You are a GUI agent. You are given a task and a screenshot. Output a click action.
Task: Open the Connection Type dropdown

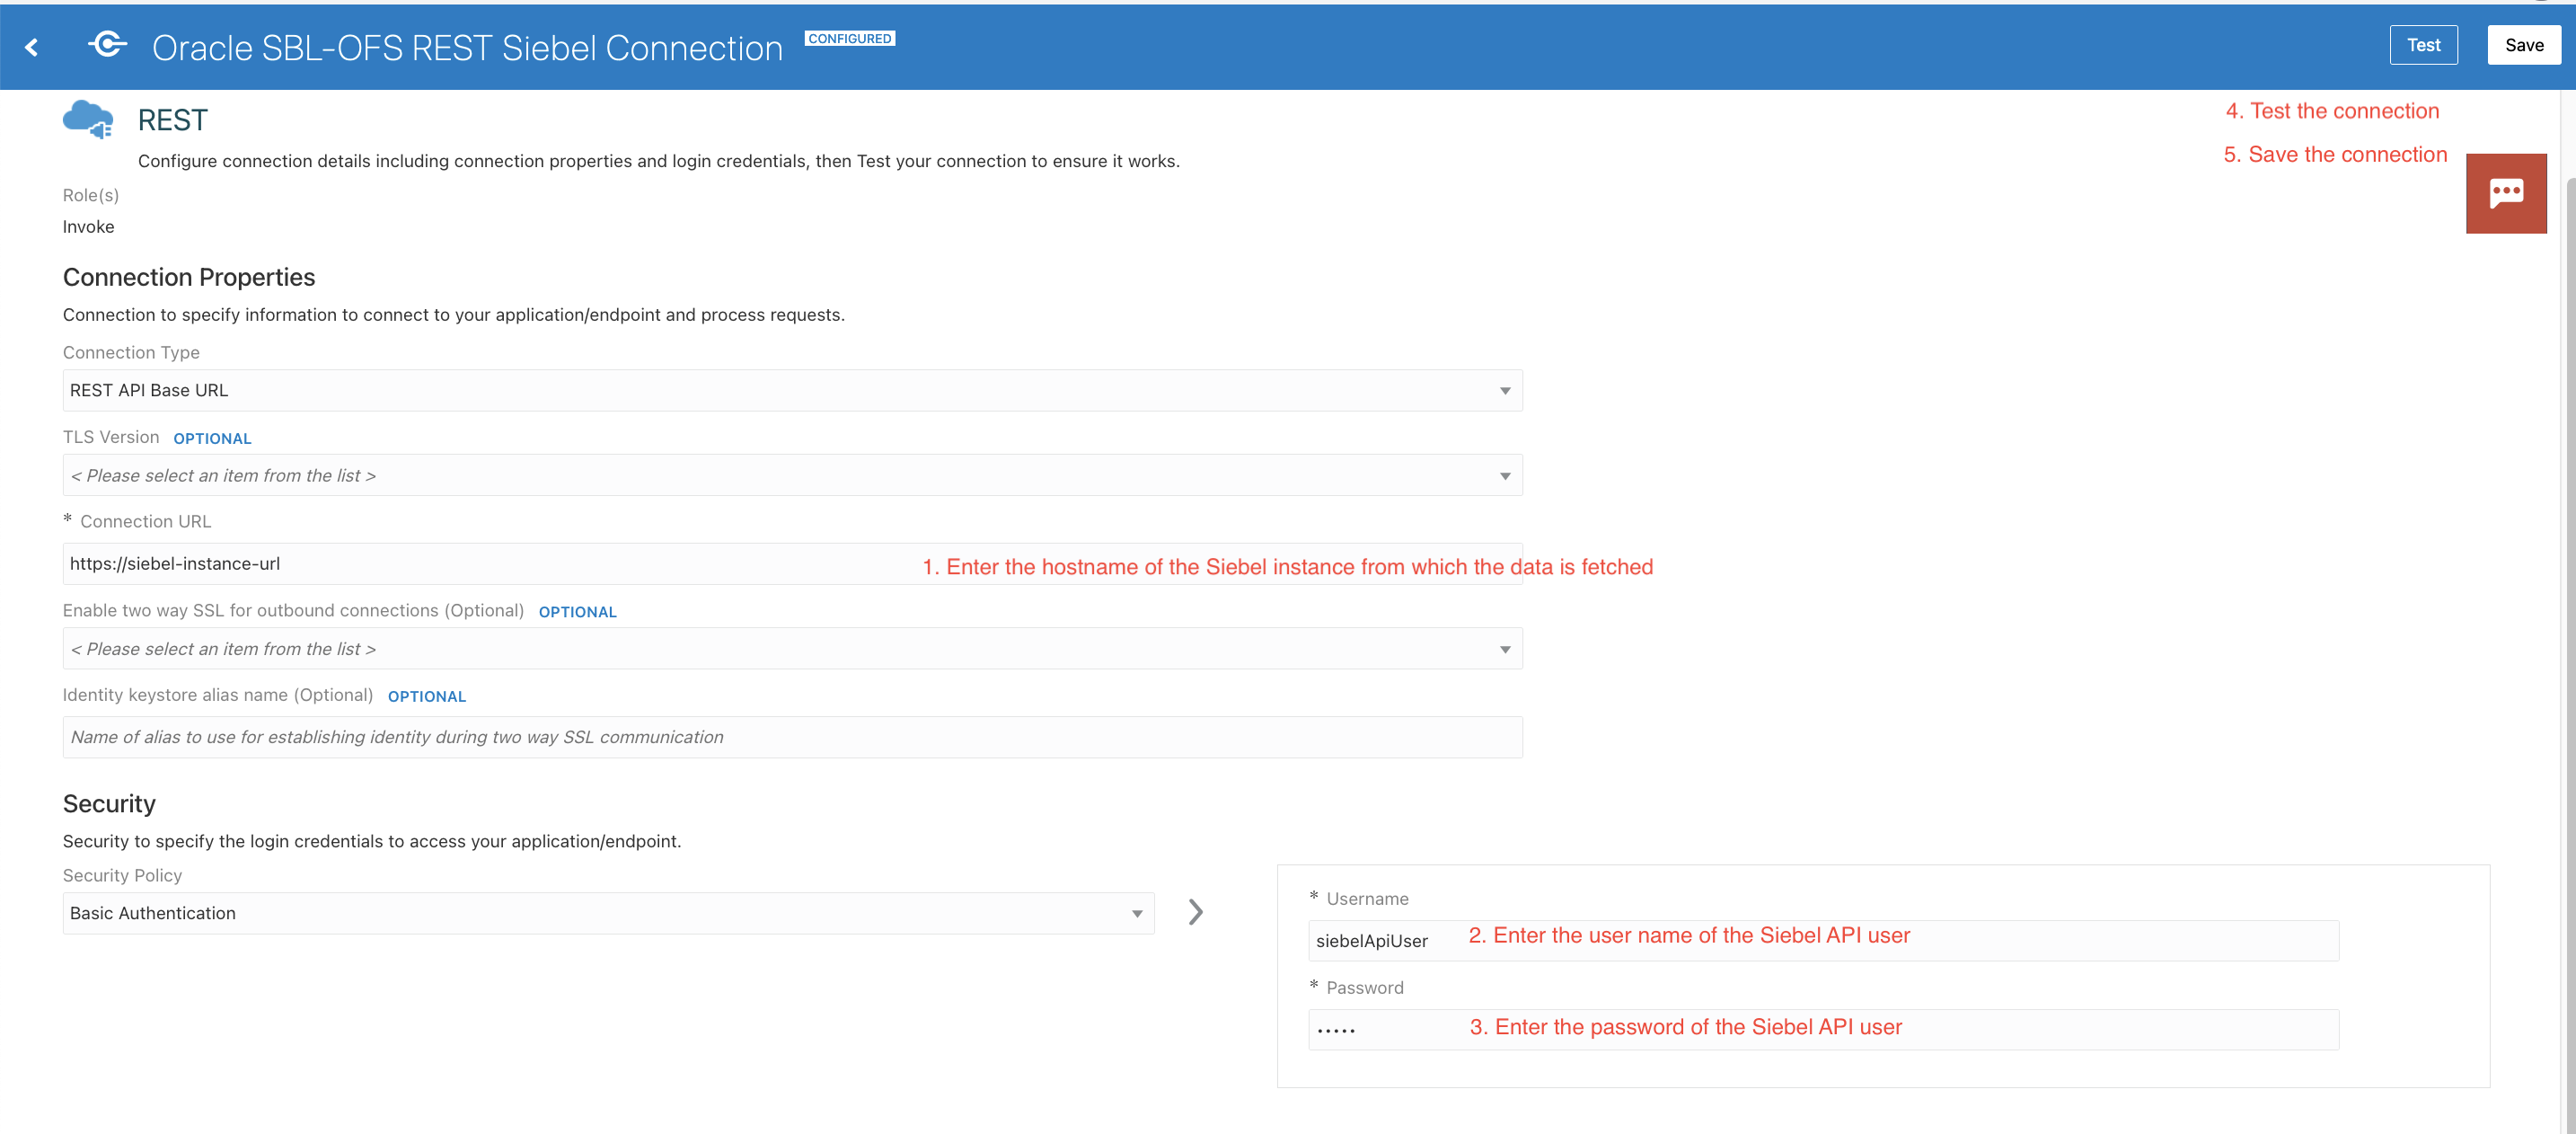(791, 390)
